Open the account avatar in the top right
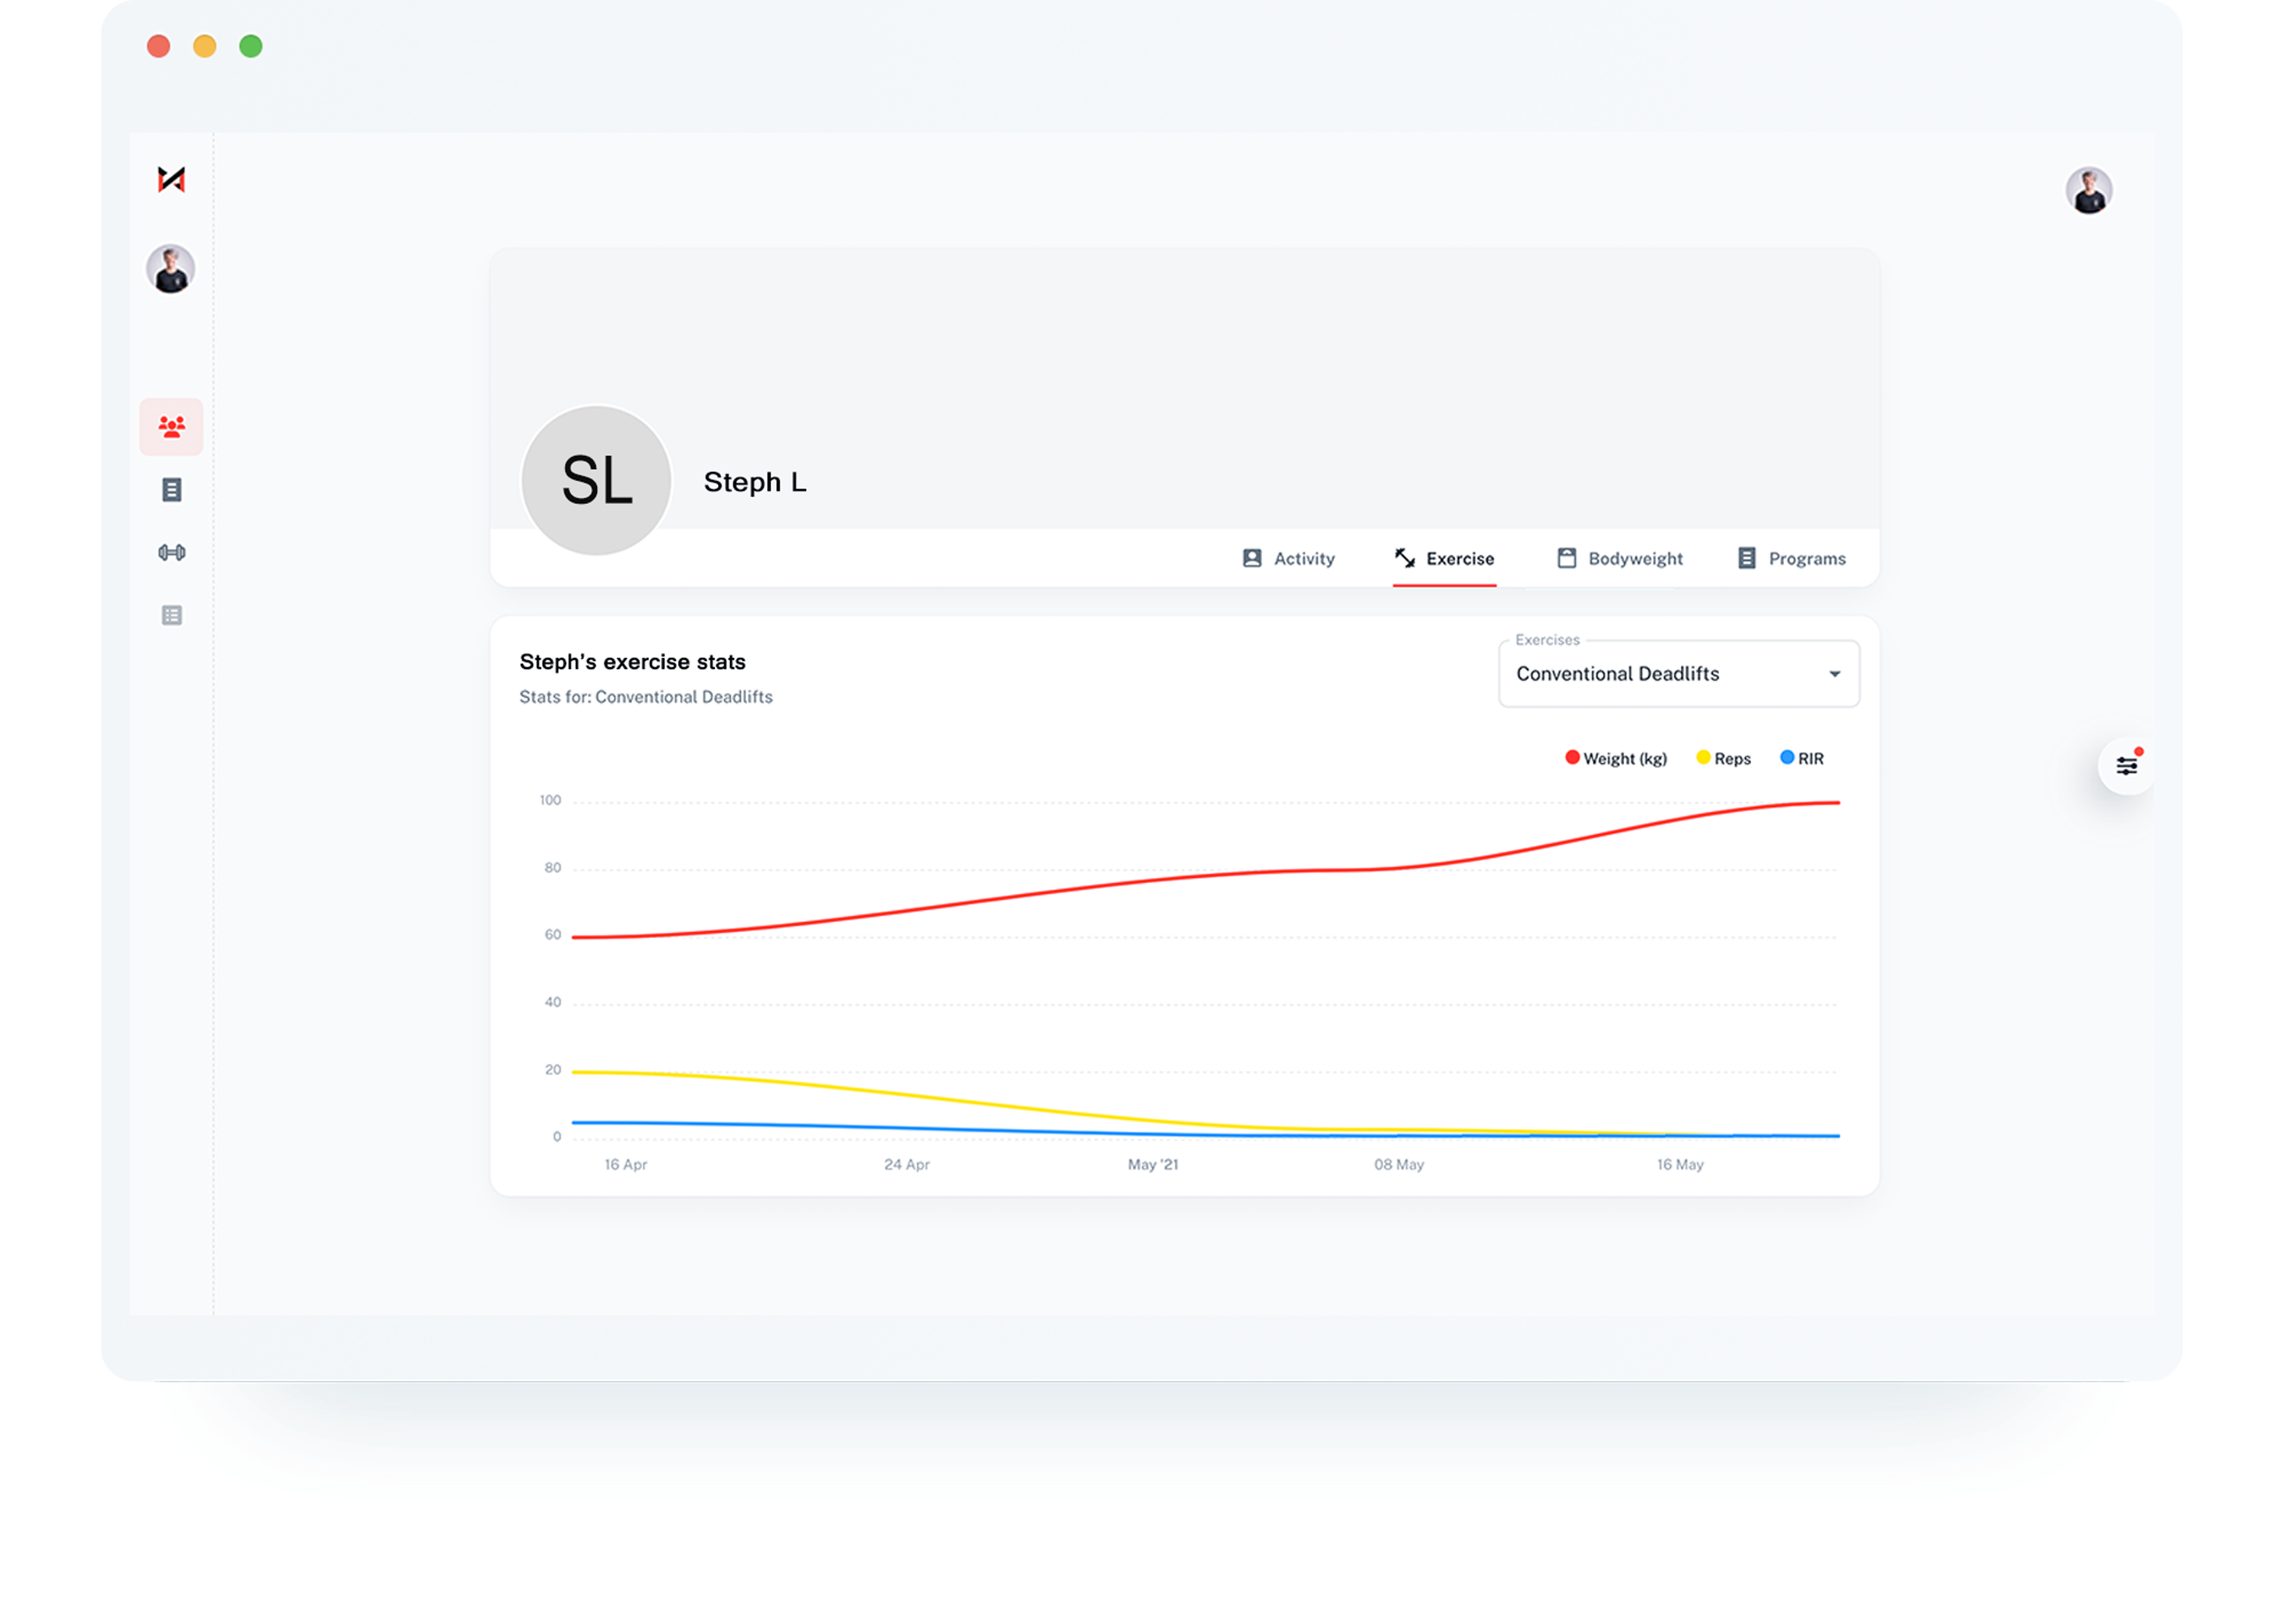The image size is (2284, 1624). coord(2088,190)
